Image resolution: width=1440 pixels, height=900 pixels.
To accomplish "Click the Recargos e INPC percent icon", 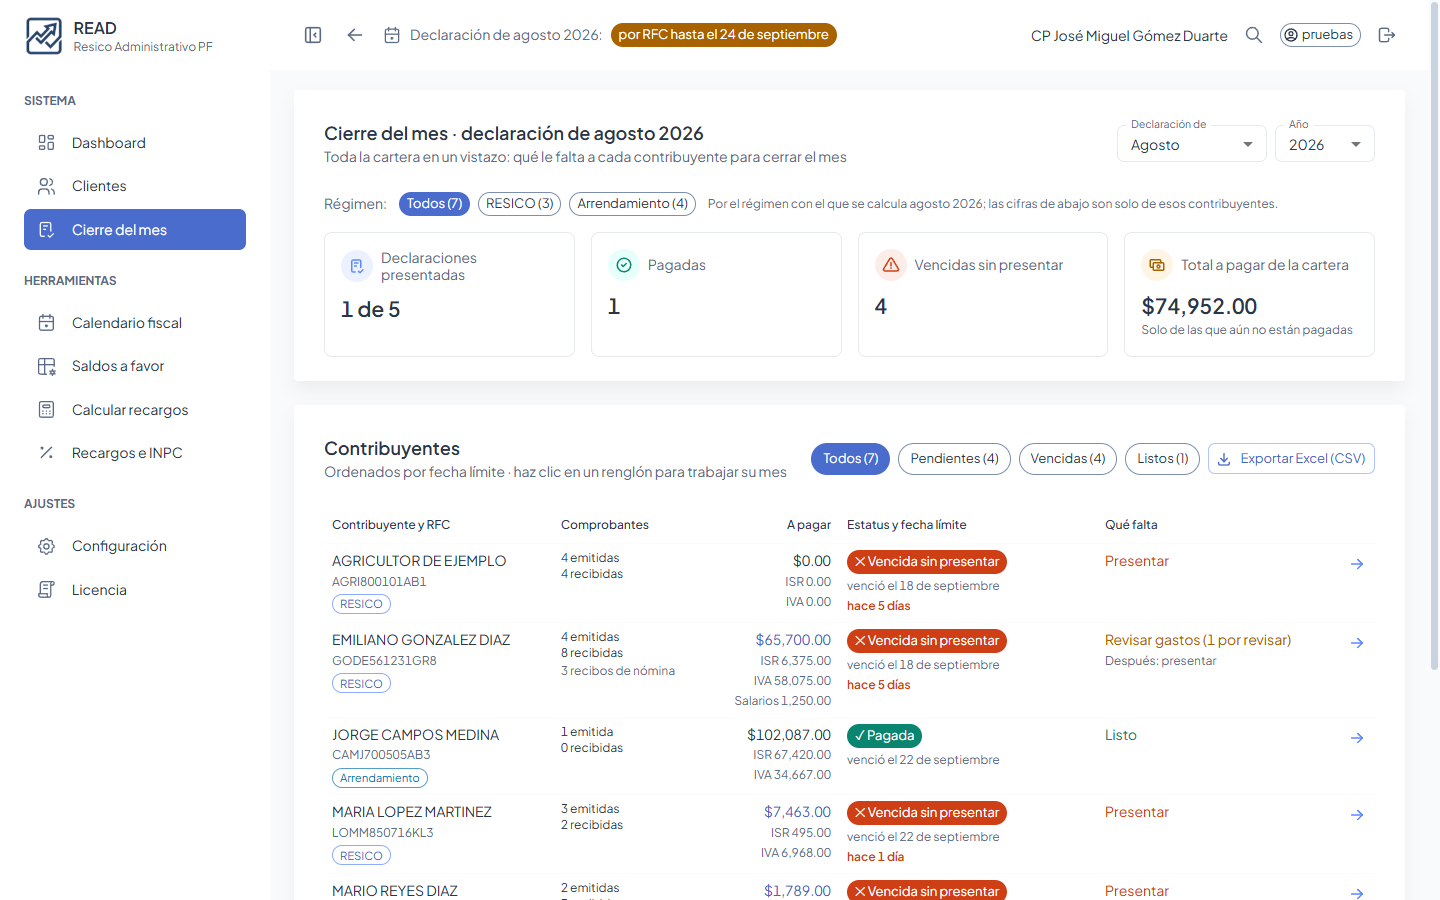I will click(x=46, y=453).
